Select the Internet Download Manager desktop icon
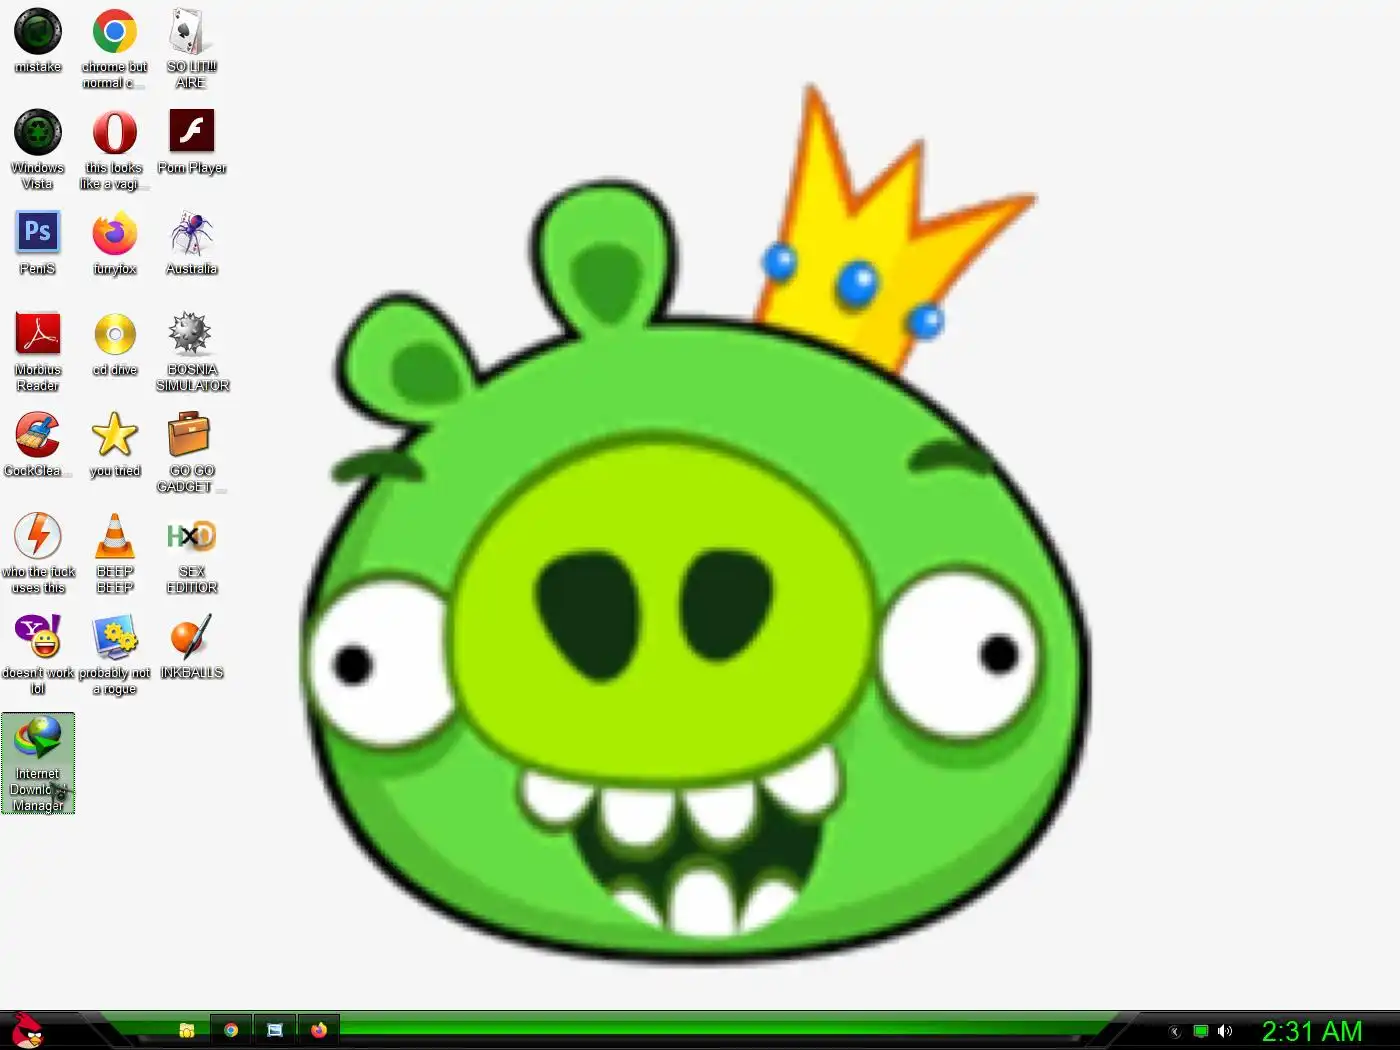This screenshot has height=1050, width=1400. point(38,763)
